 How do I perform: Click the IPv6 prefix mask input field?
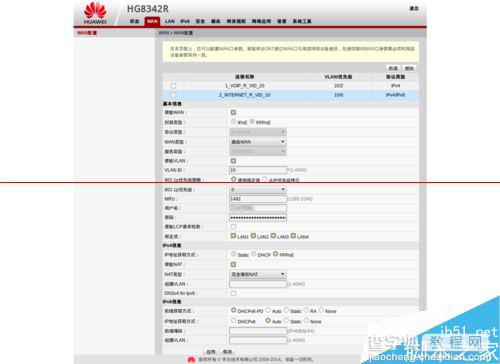click(258, 331)
